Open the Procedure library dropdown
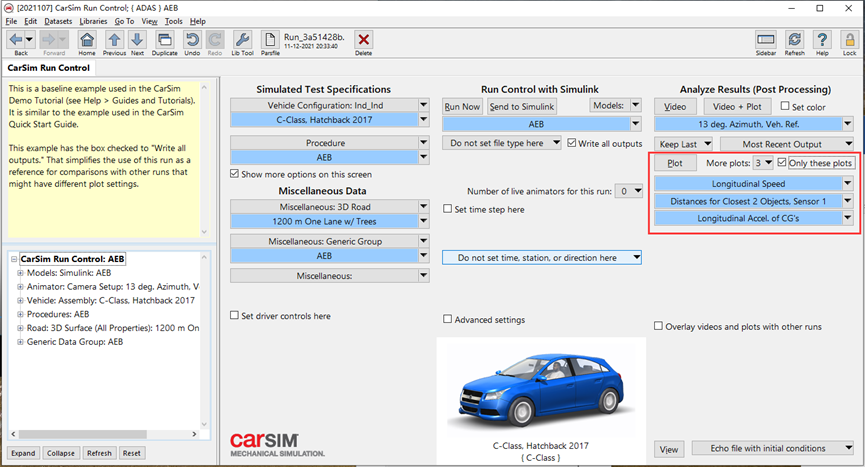This screenshot has width=865, height=467. point(424,142)
